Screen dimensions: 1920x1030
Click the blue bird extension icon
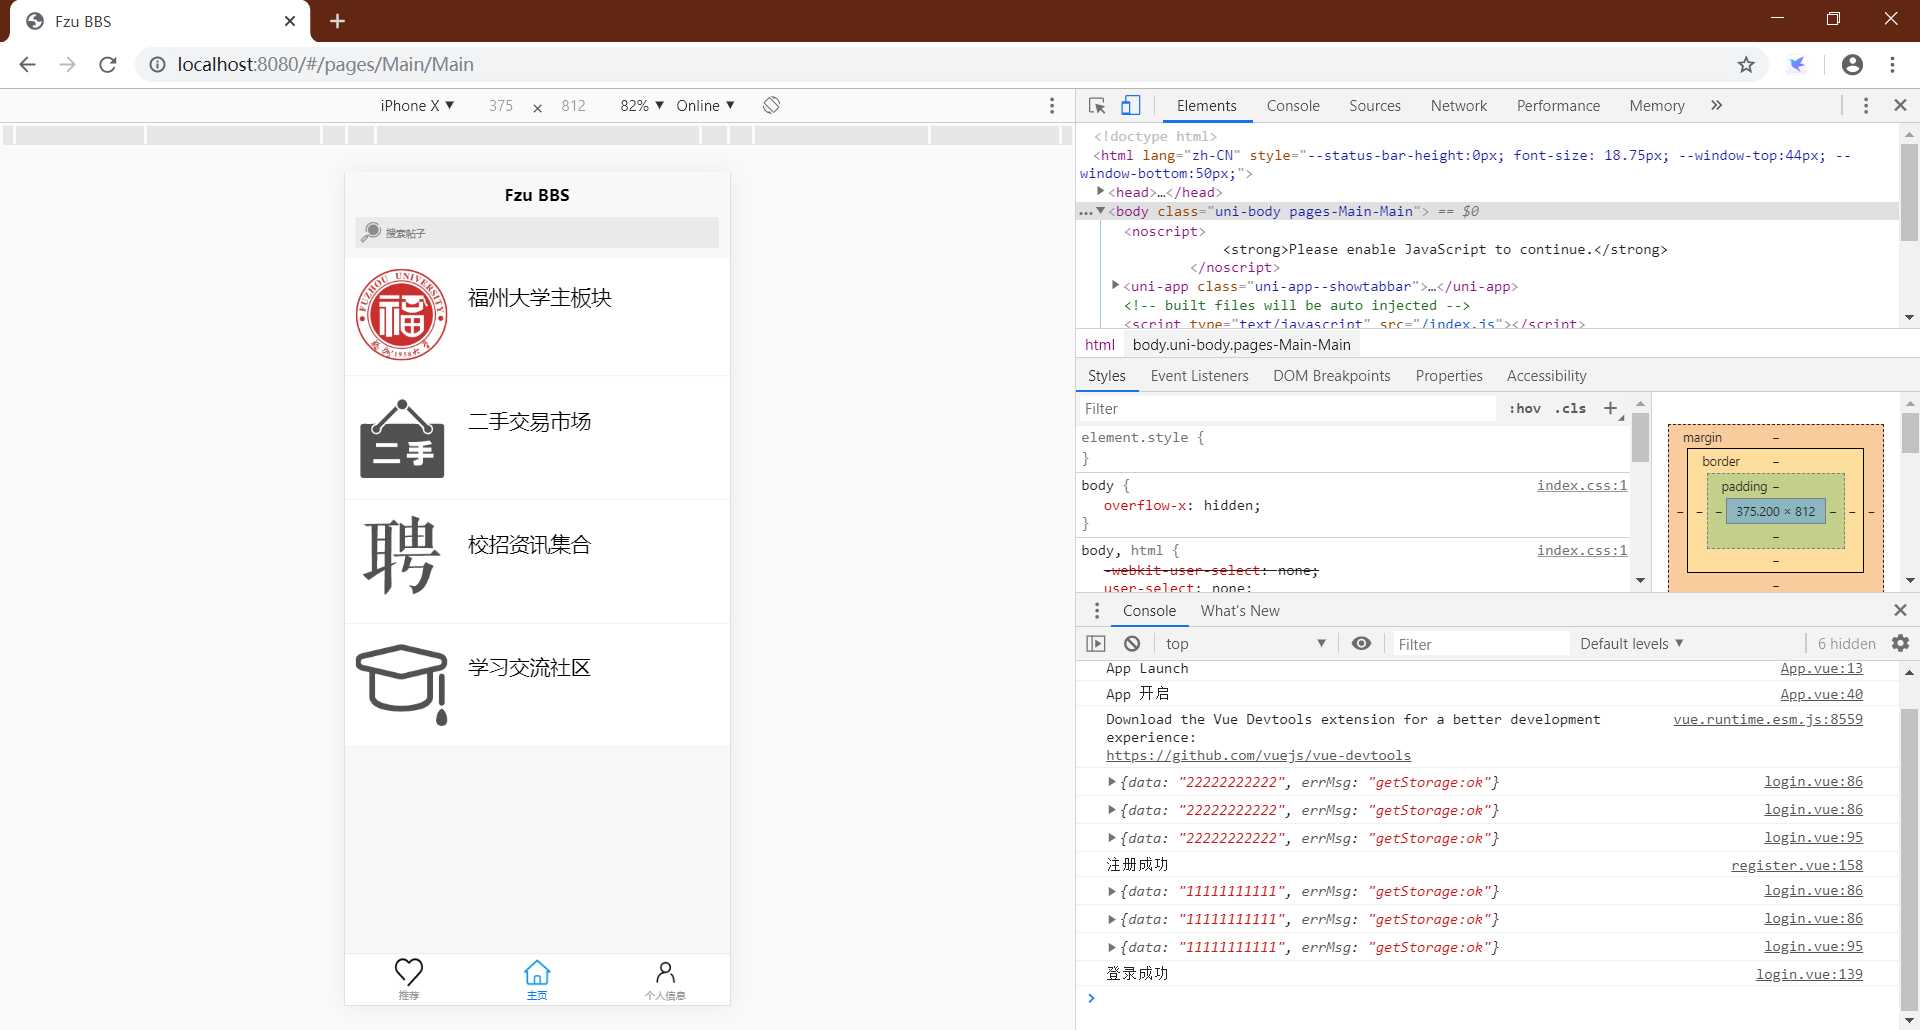(1797, 64)
